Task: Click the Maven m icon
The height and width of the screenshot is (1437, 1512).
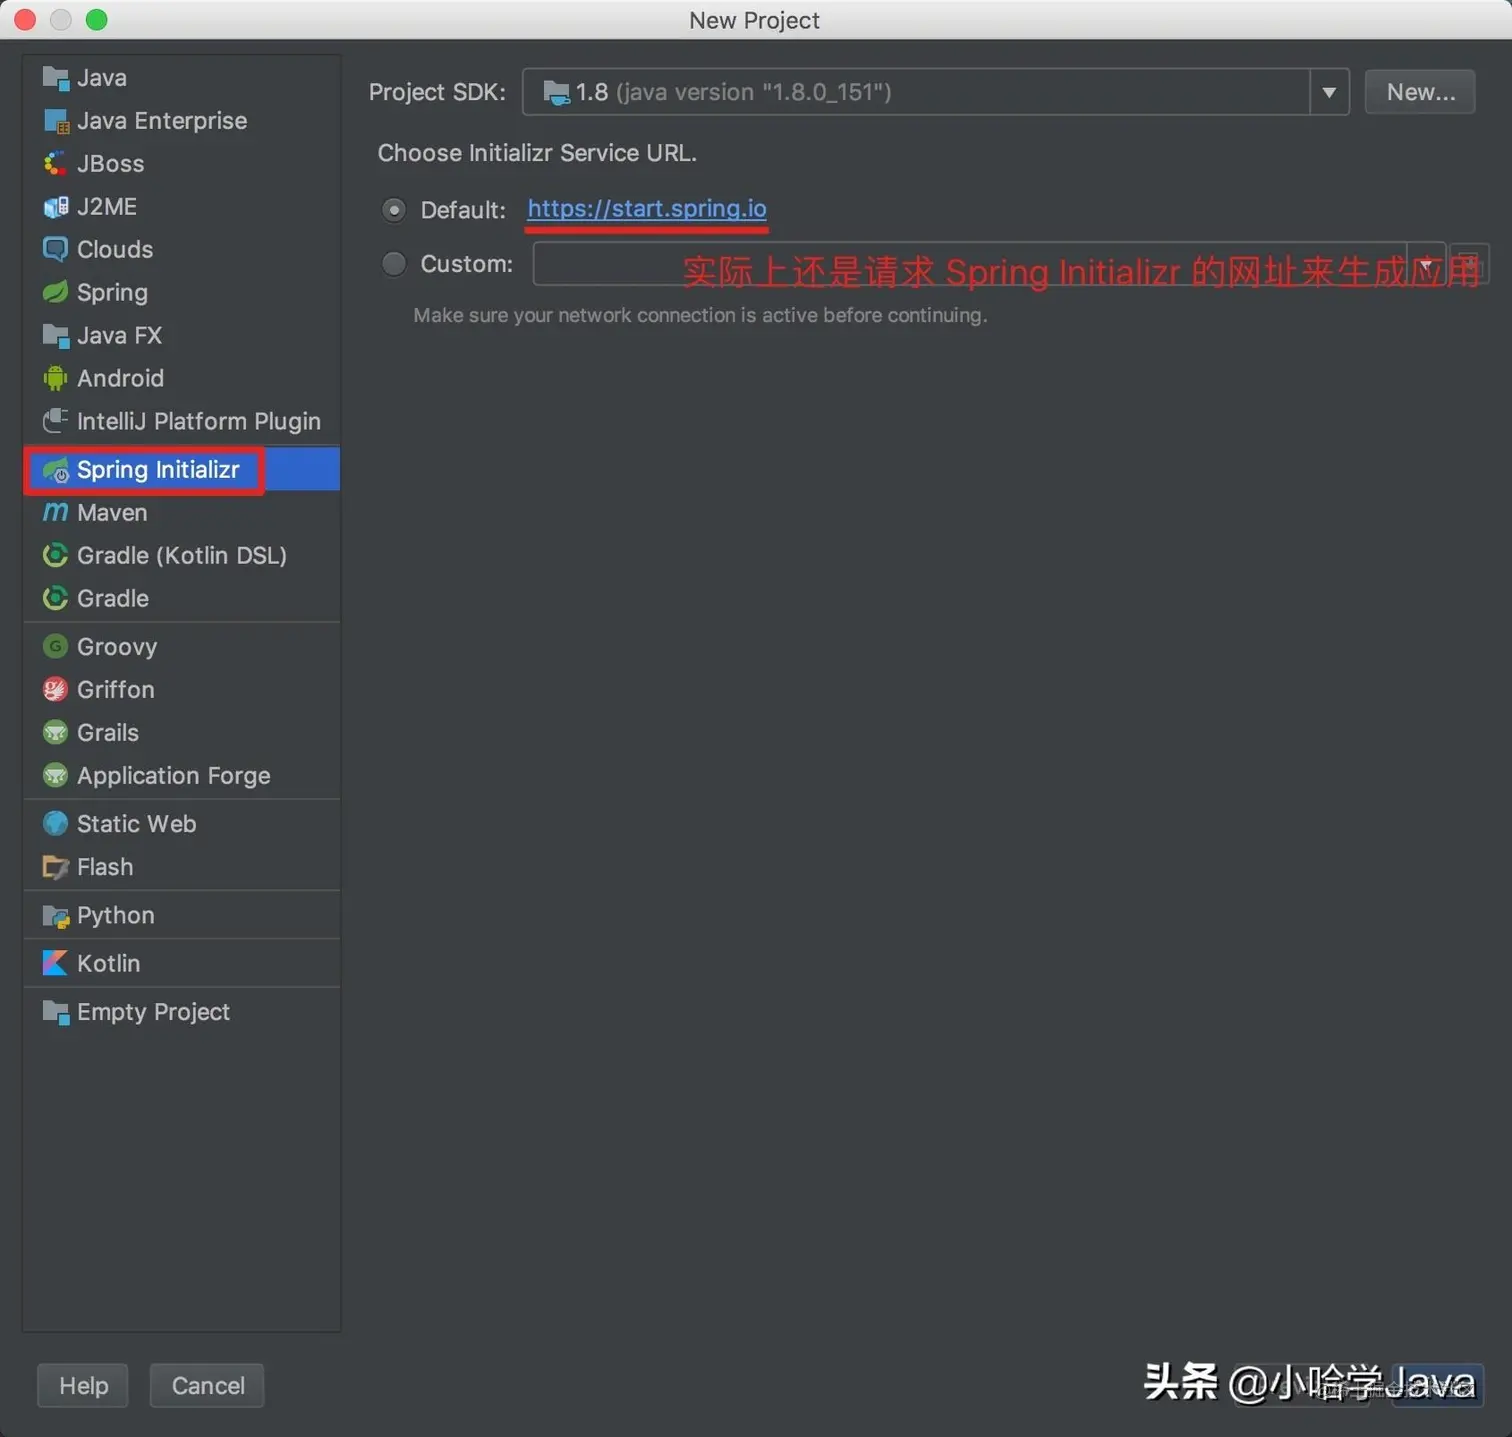Action: [56, 512]
